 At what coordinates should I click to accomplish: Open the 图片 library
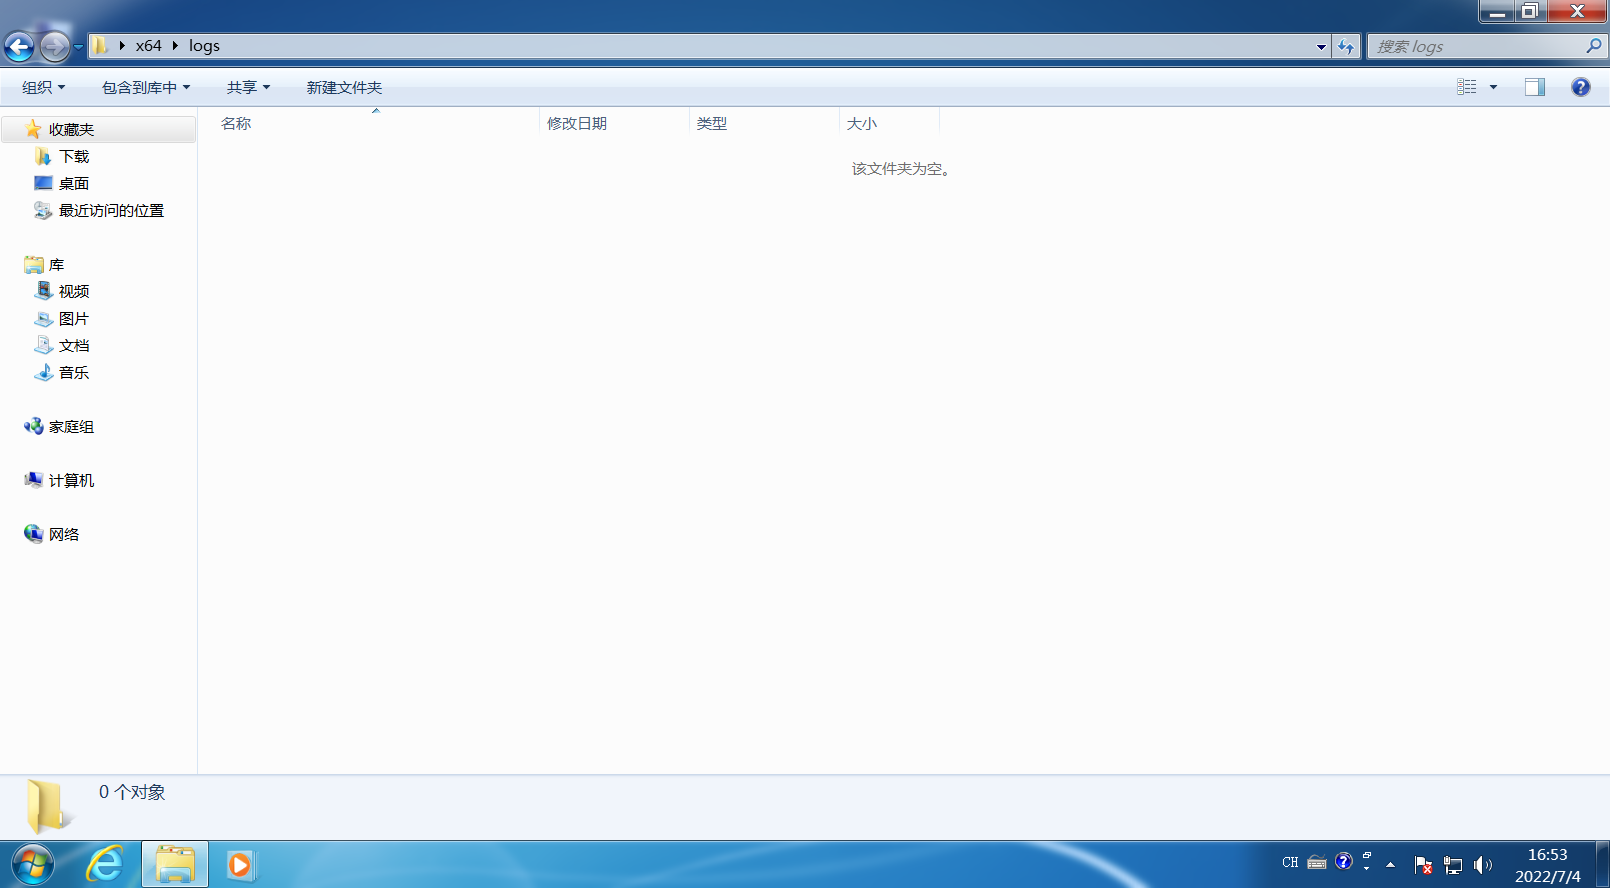click(74, 319)
